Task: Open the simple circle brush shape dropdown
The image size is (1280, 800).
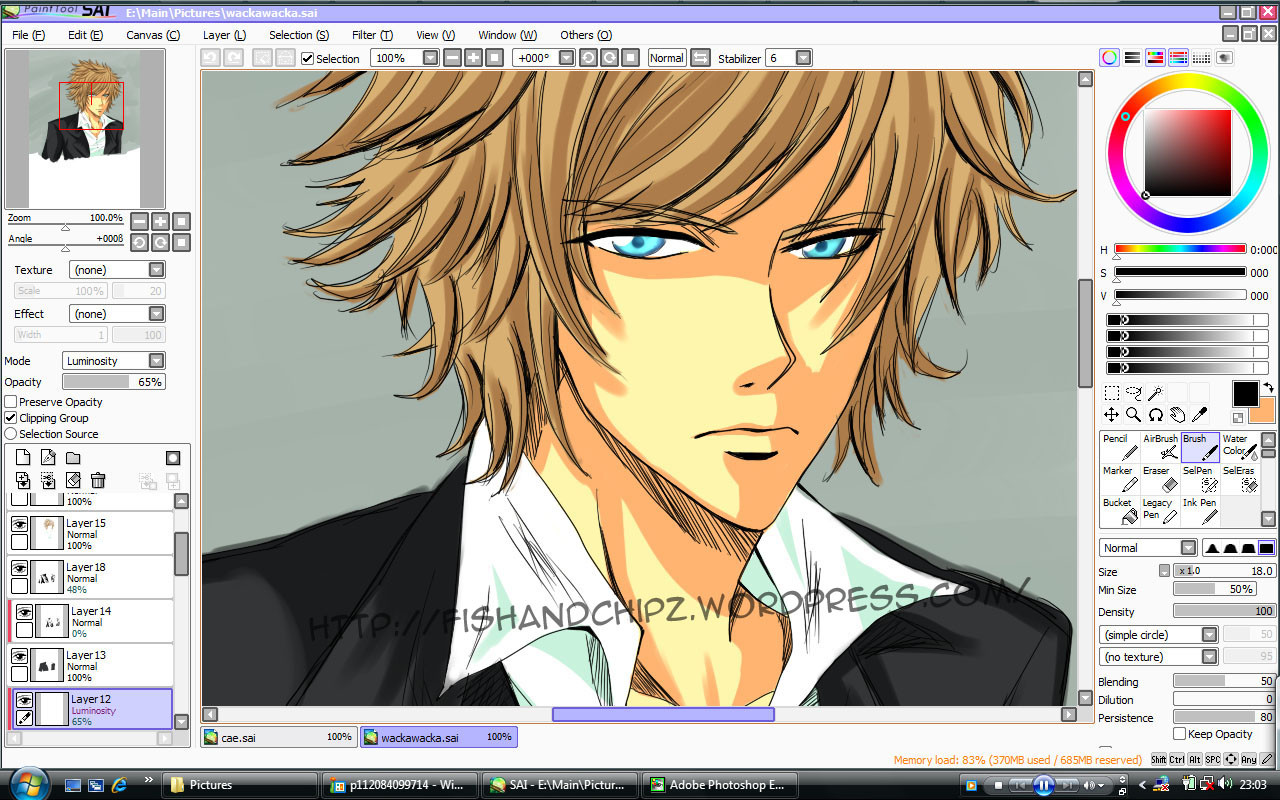Action: click(x=1158, y=635)
